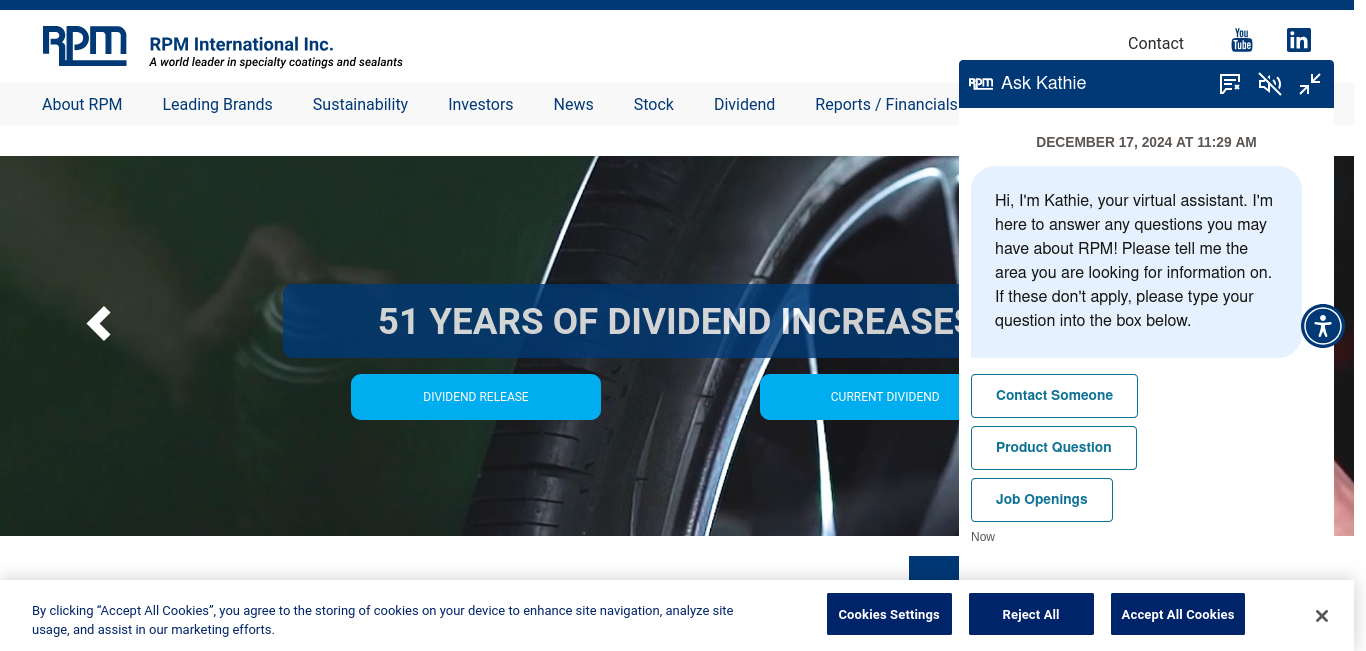Click the December 17, 2024 chat timestamp
The width and height of the screenshot is (1366, 651).
pyautogui.click(x=1146, y=142)
